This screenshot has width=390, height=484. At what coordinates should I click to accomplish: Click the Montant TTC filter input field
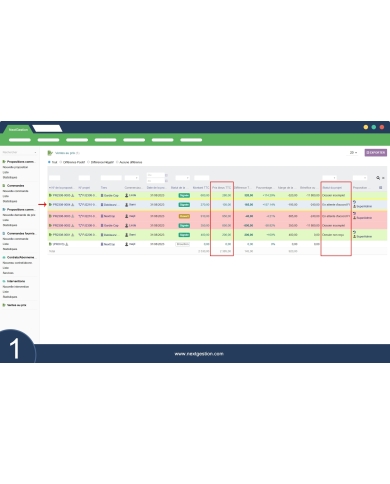[202, 178]
